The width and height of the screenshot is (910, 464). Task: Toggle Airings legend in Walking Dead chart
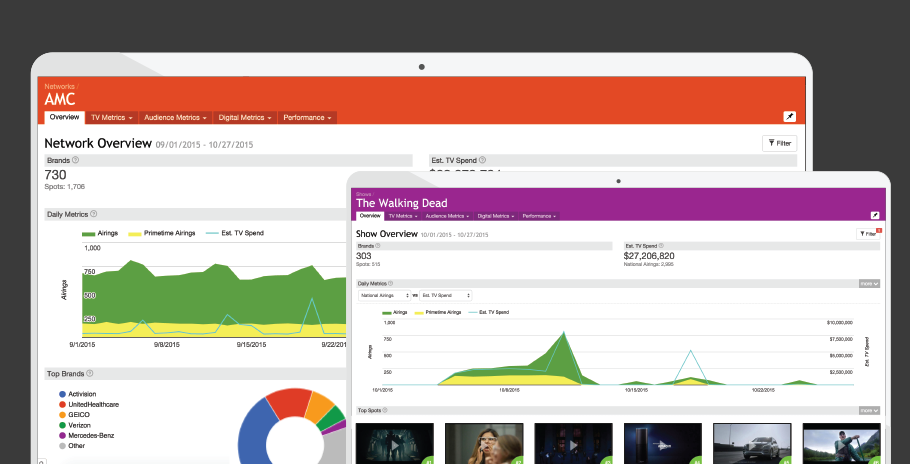(395, 312)
